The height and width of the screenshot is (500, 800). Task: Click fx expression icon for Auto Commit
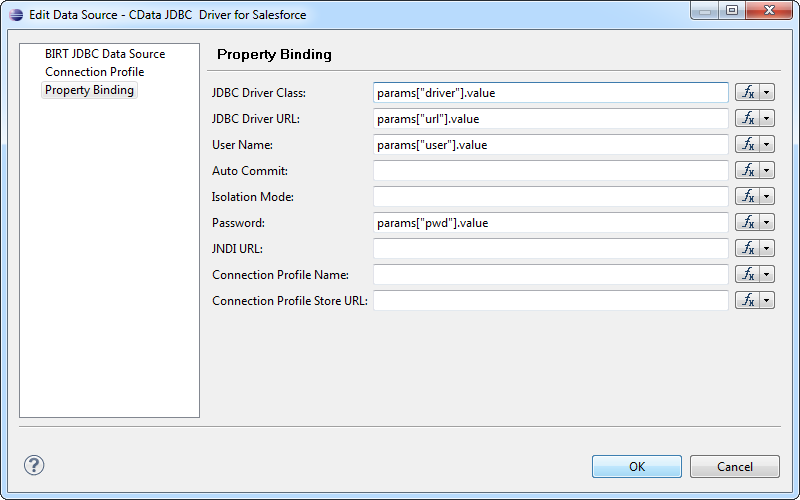pyautogui.click(x=747, y=170)
